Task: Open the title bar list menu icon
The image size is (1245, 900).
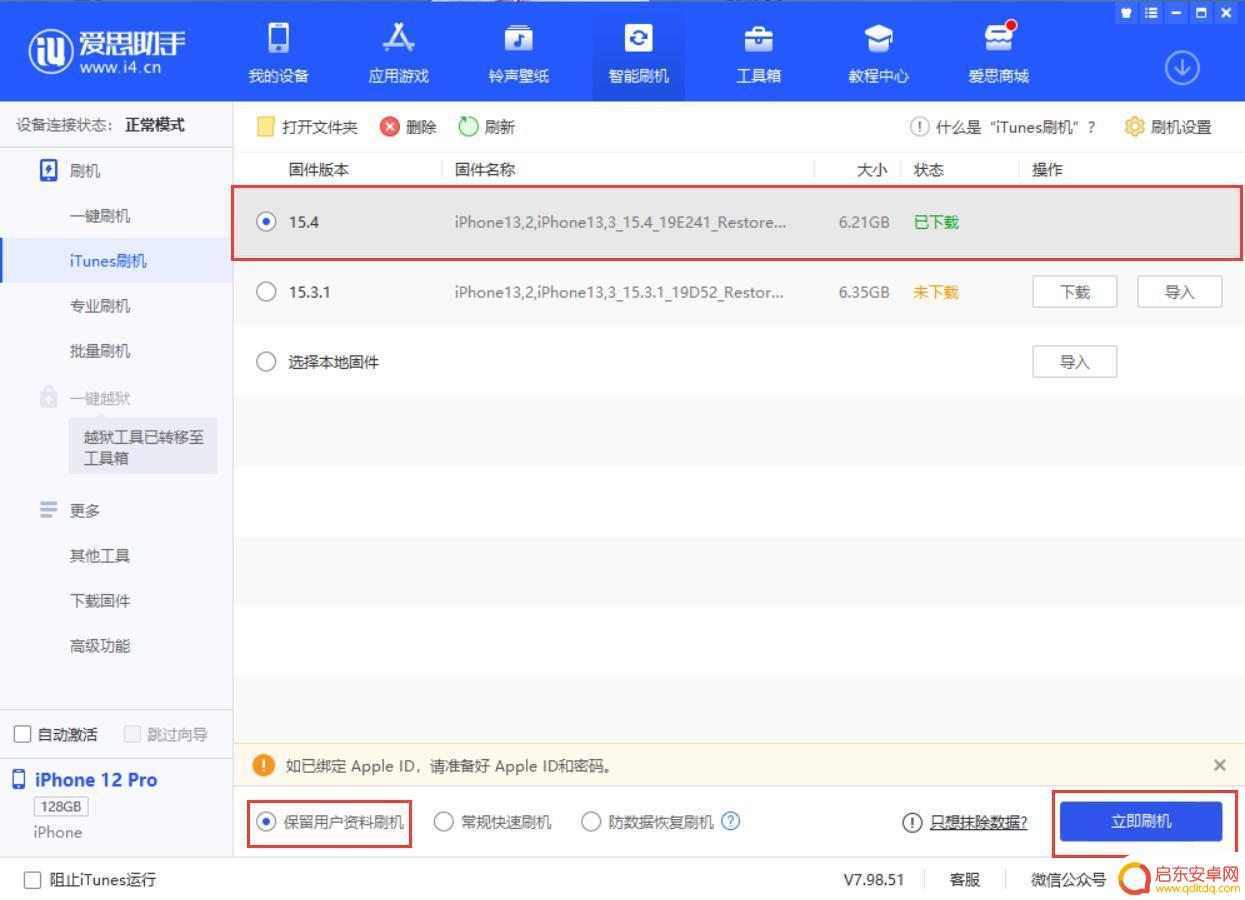Action: point(1151,12)
